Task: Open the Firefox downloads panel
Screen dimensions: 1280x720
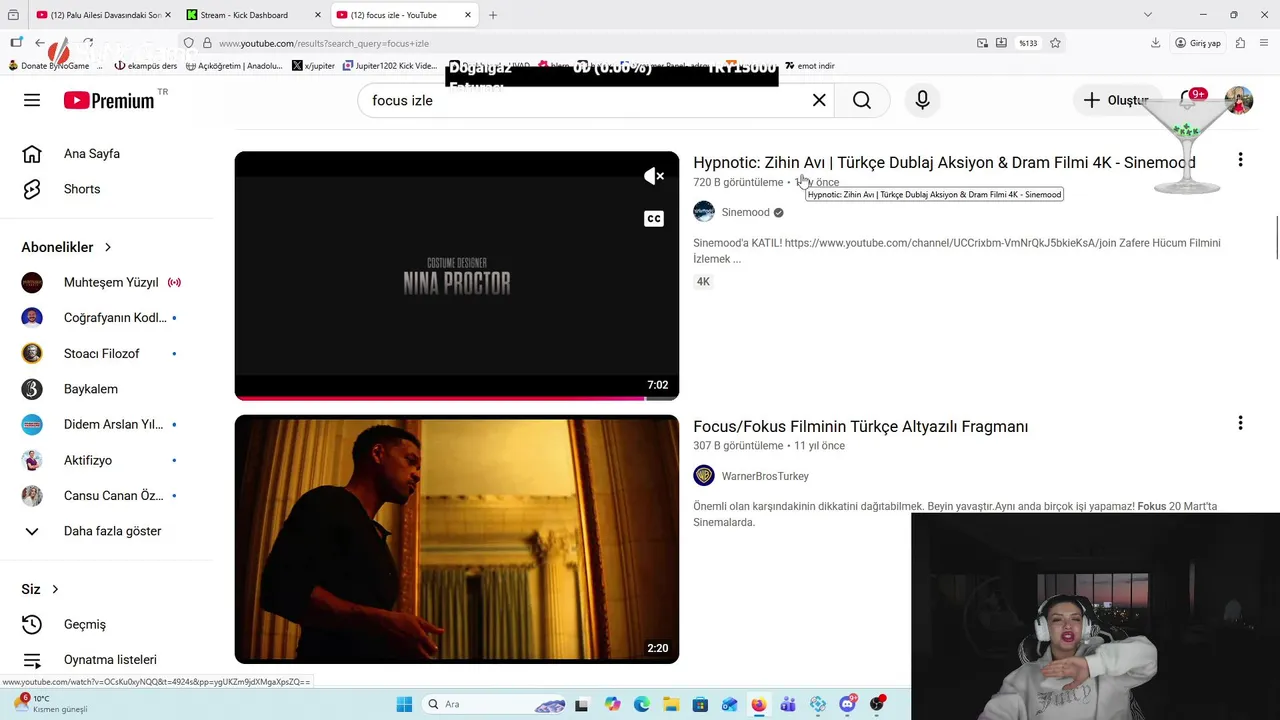Action: coord(1156,43)
